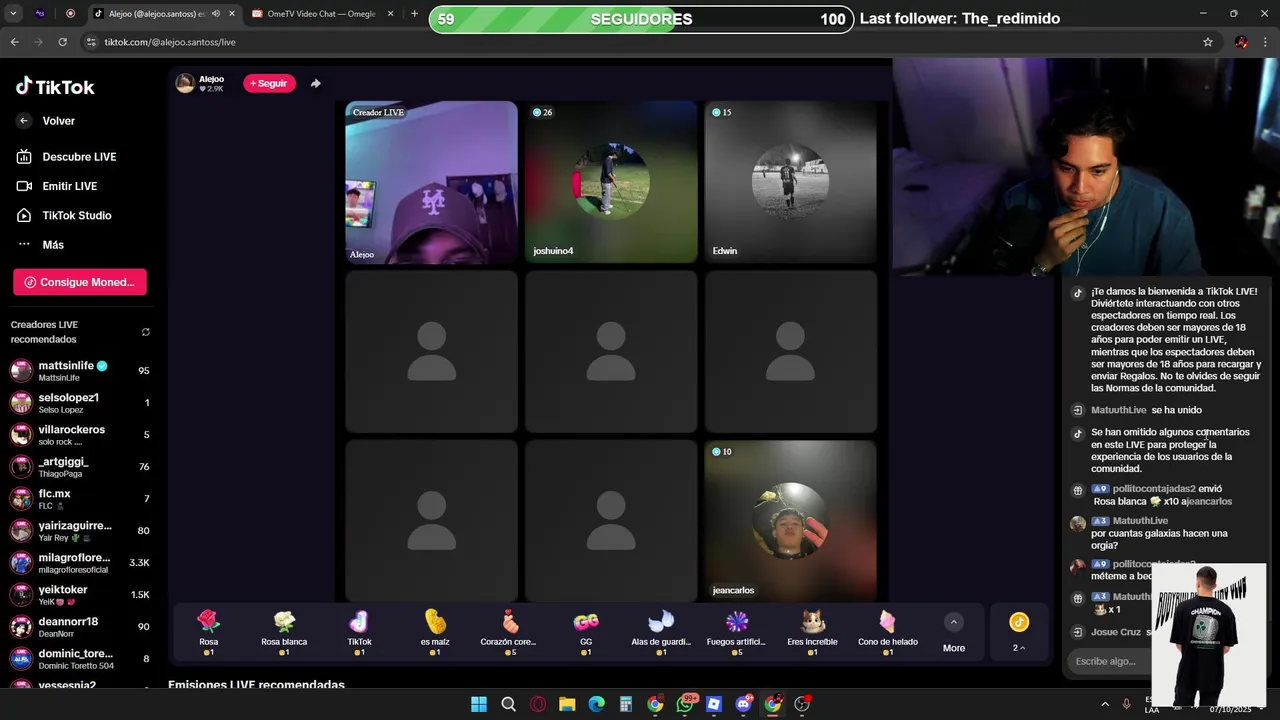Open Microsoft Edge from taskbar
Image resolution: width=1280 pixels, height=720 pixels.
coord(597,704)
